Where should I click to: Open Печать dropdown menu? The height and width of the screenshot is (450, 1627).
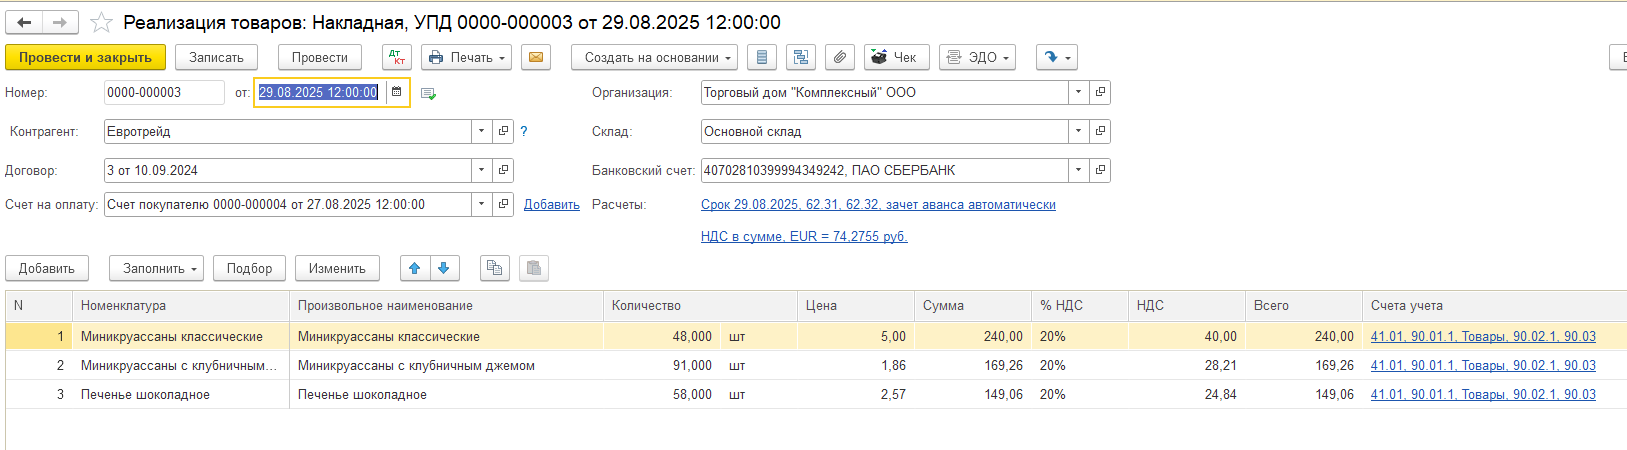coord(467,57)
